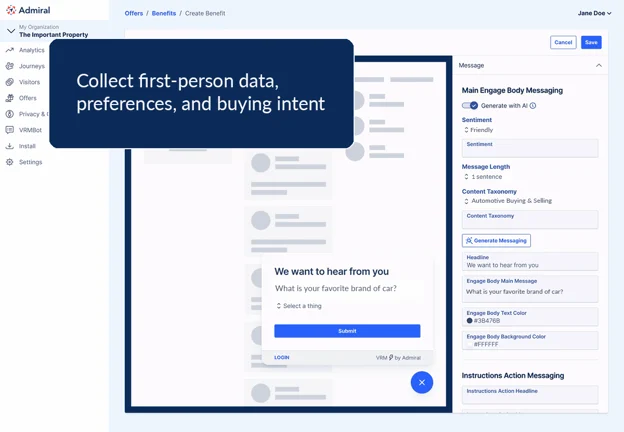This screenshot has height=432, width=624.
Task: Click the Privacy sidebar icon
Action: [x=10, y=114]
